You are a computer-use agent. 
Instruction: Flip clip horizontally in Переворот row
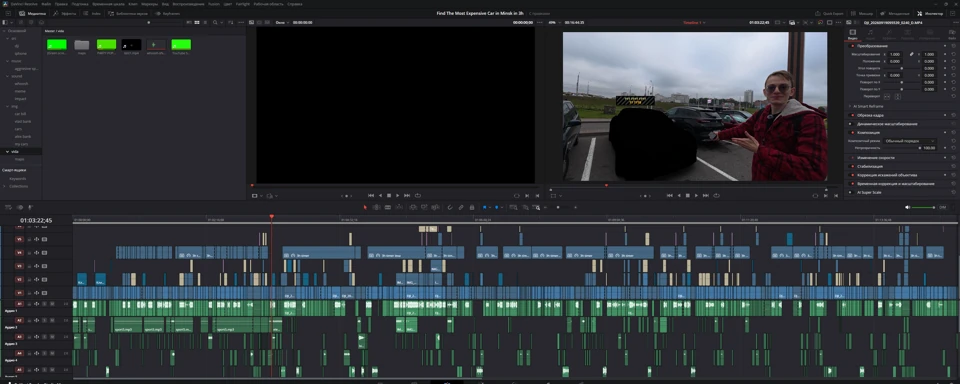[x=887, y=96]
